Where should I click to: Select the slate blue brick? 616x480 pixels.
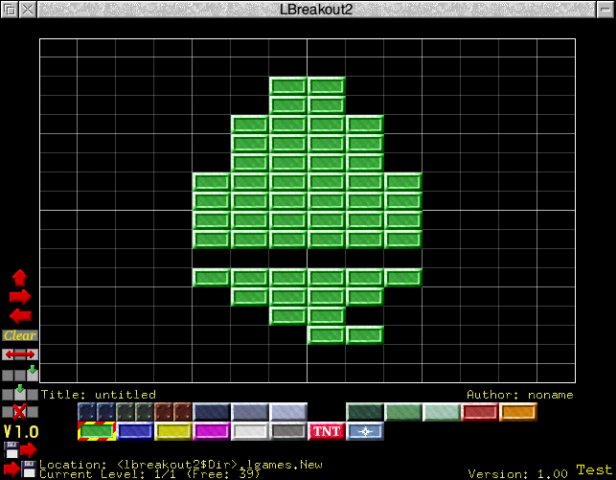click(x=250, y=412)
